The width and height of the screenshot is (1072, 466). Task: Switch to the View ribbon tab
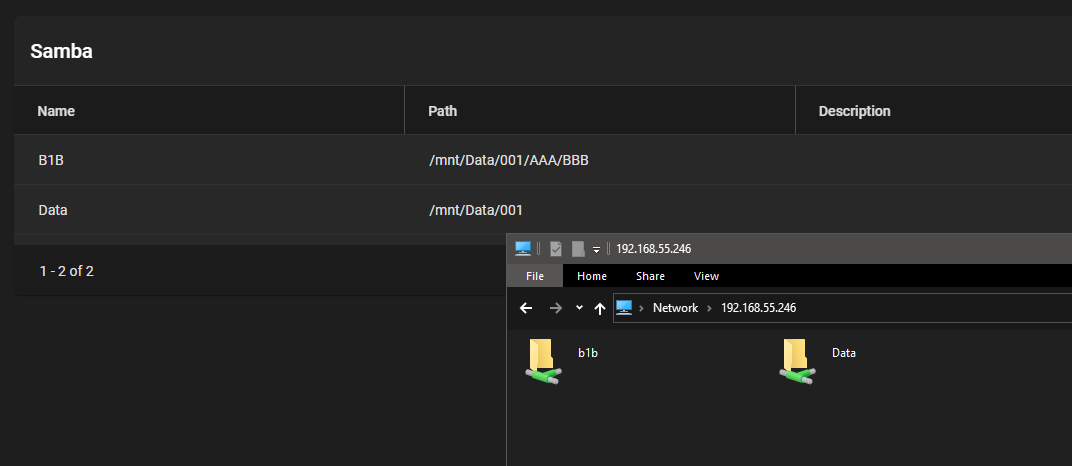pos(706,276)
